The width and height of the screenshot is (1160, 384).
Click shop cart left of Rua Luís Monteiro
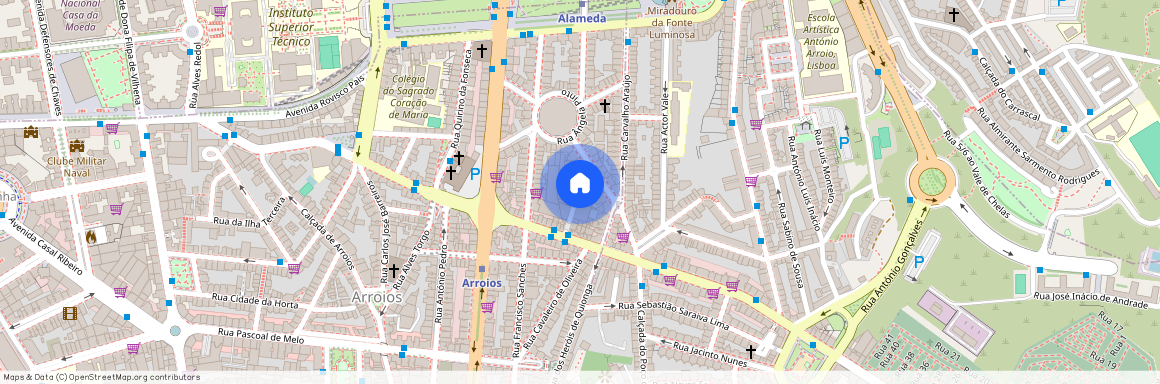[755, 124]
